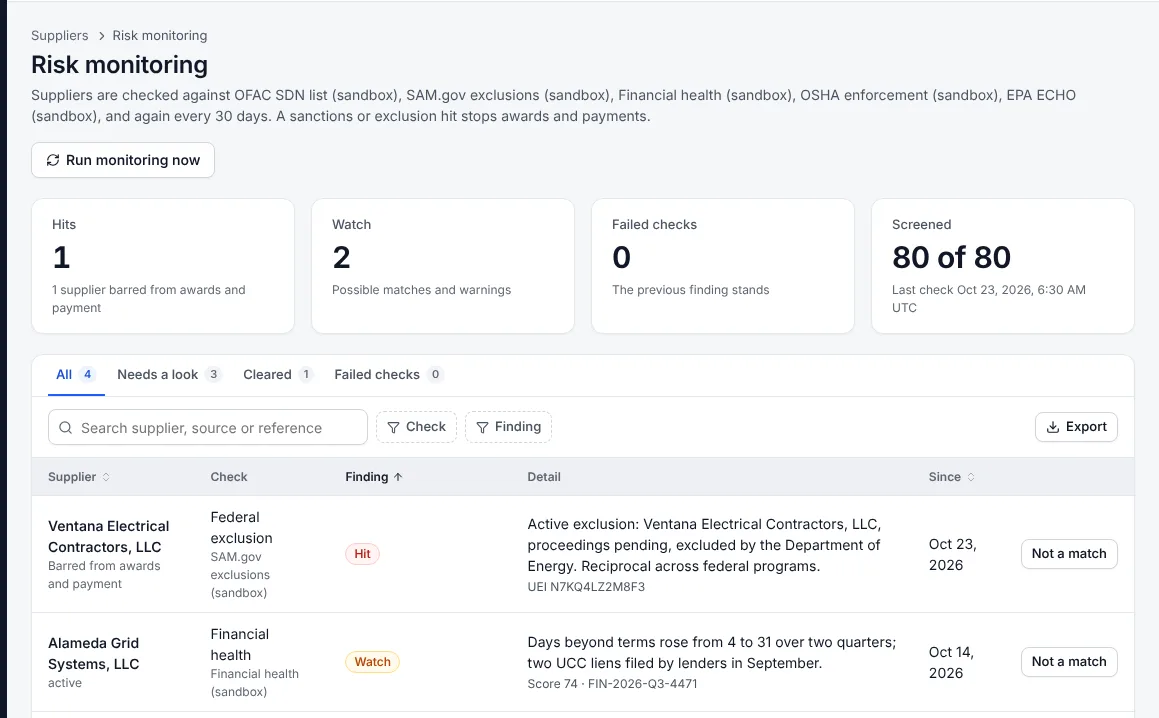Click Last check Oct 23, 2026 text

click(x=989, y=299)
